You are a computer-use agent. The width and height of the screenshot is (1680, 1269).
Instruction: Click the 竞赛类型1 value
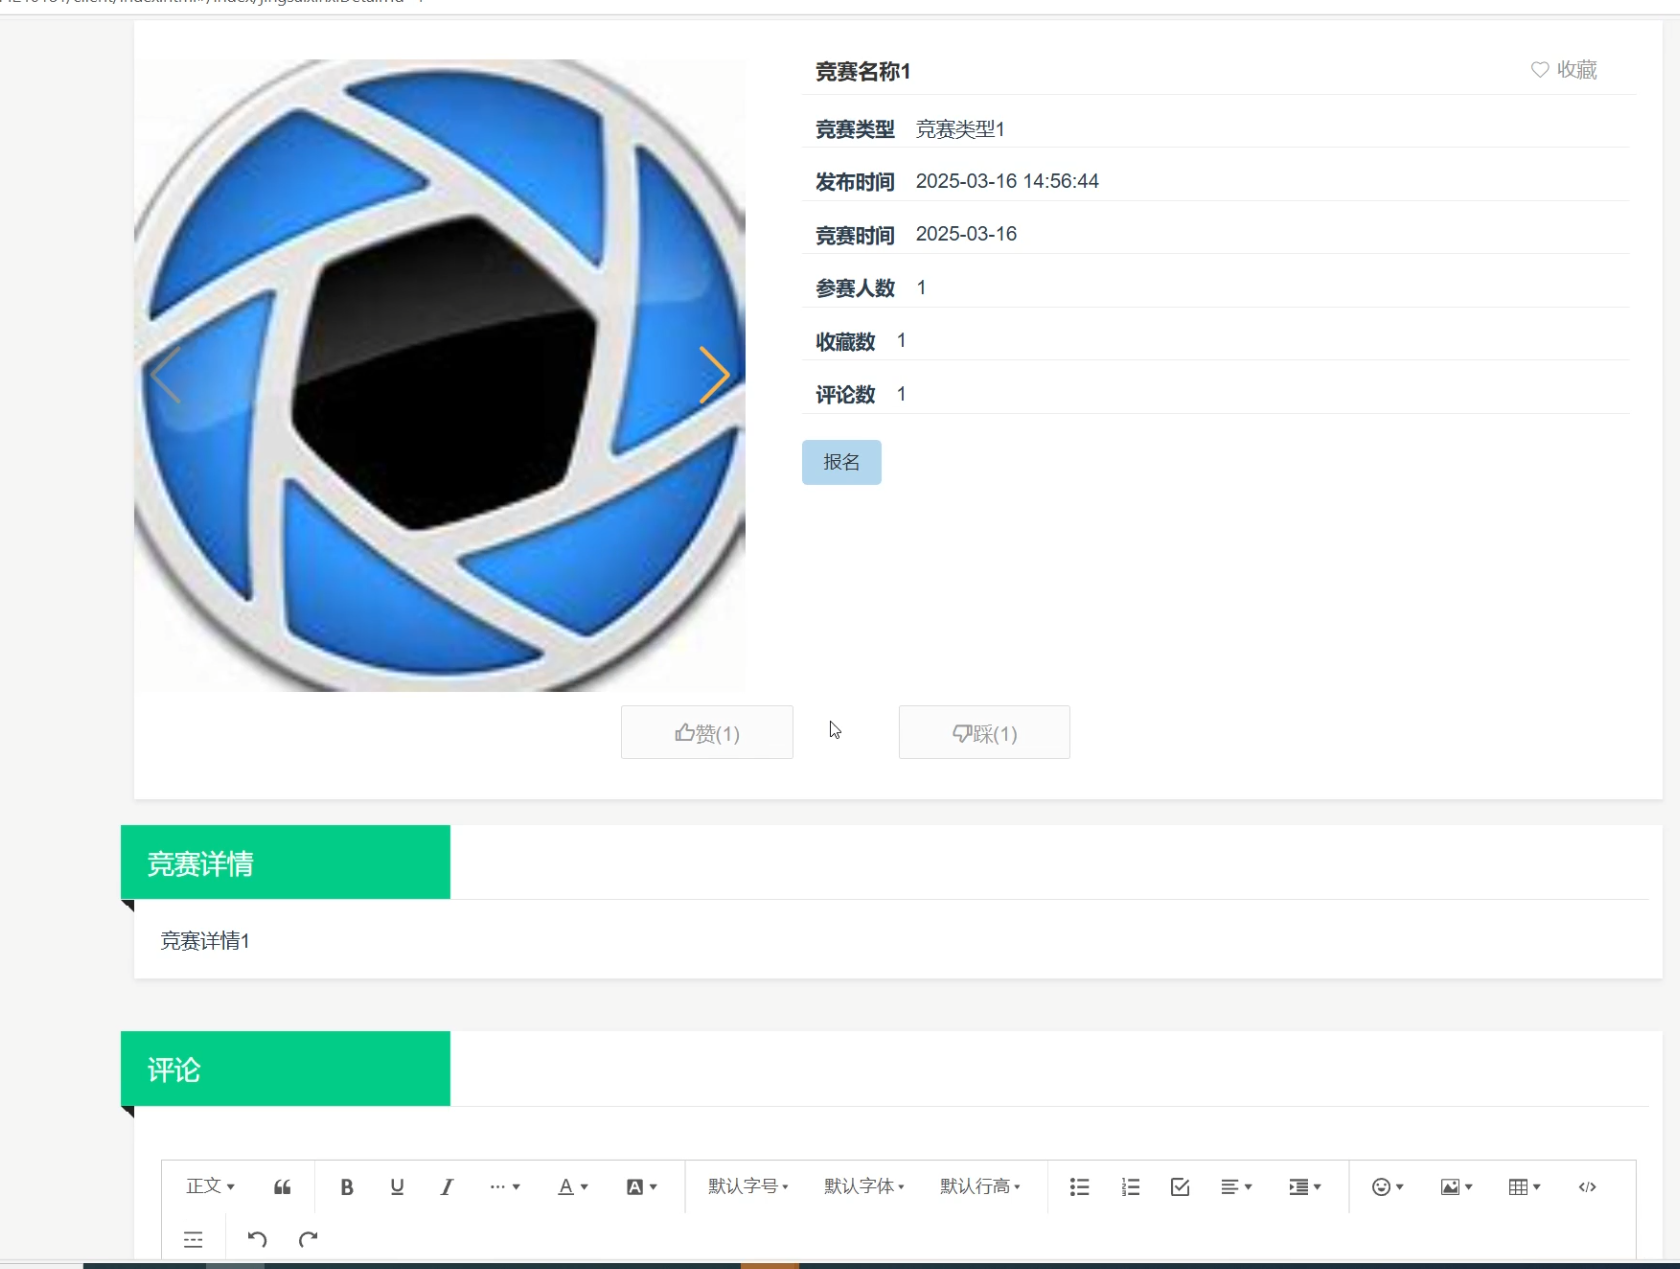pyautogui.click(x=960, y=129)
